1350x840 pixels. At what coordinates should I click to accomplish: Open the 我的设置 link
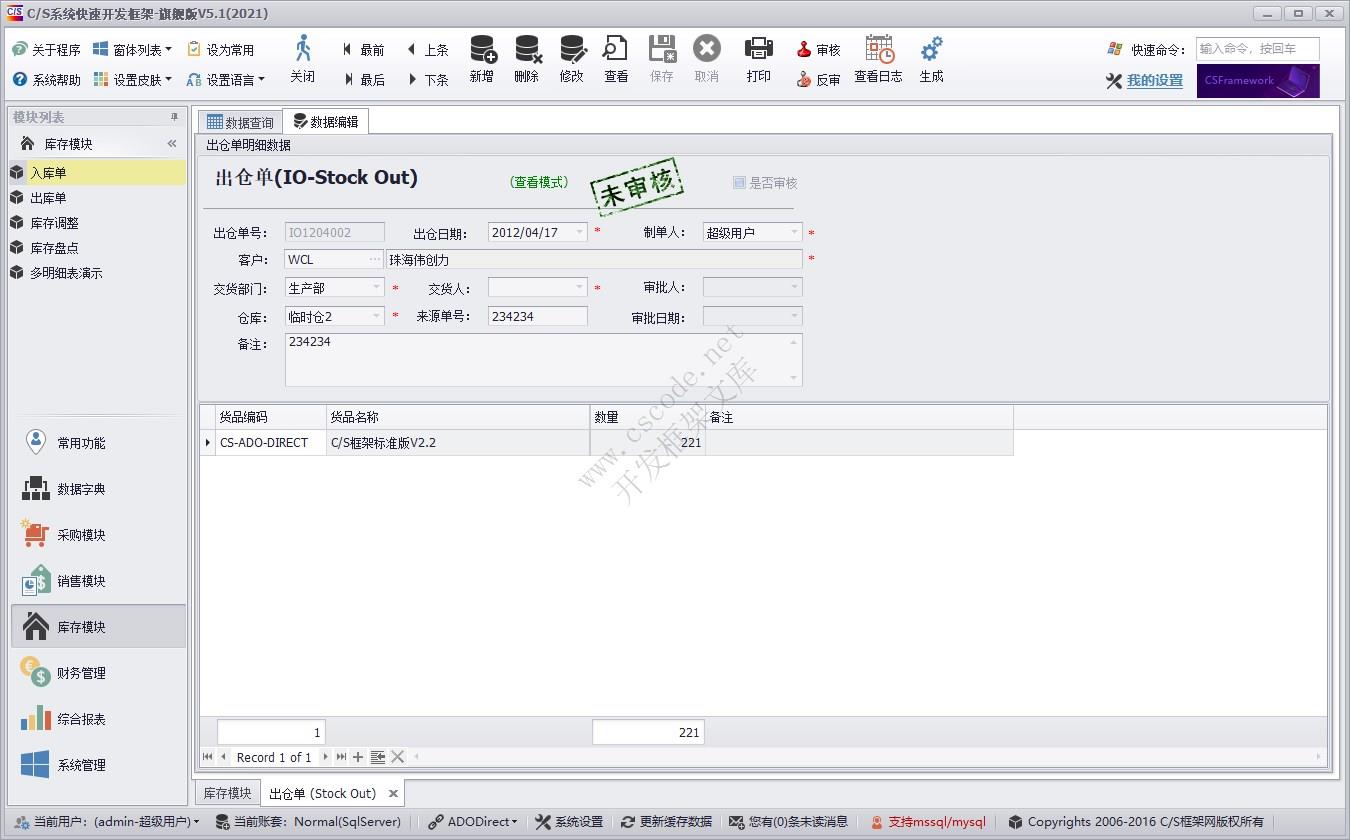click(x=1154, y=81)
